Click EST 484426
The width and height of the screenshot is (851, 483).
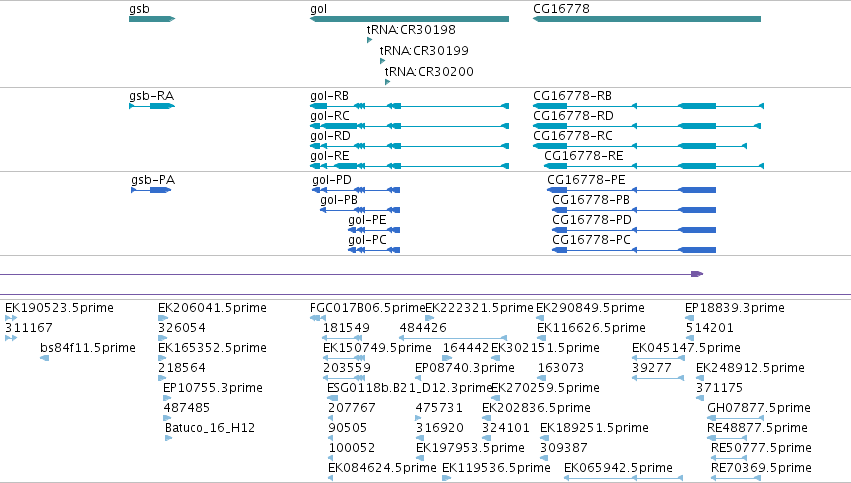tap(453, 338)
